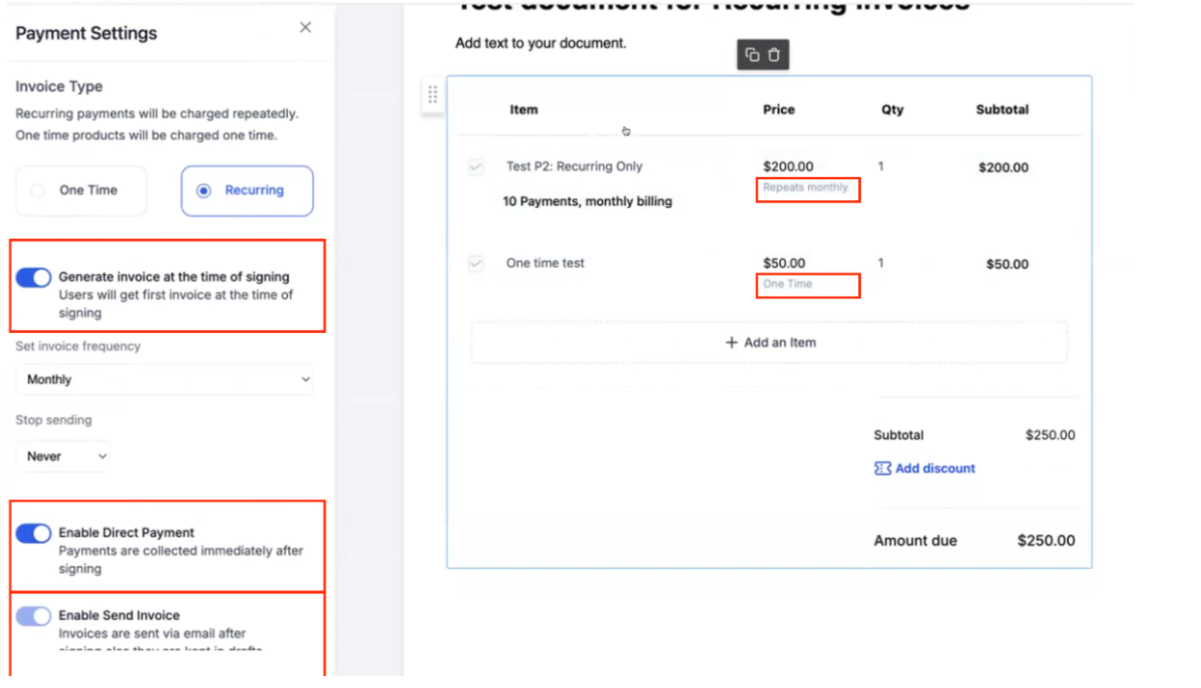Image resolution: width=1201 pixels, height=688 pixels.
Task: Edit the $200.00 price field
Action: pos(788,167)
